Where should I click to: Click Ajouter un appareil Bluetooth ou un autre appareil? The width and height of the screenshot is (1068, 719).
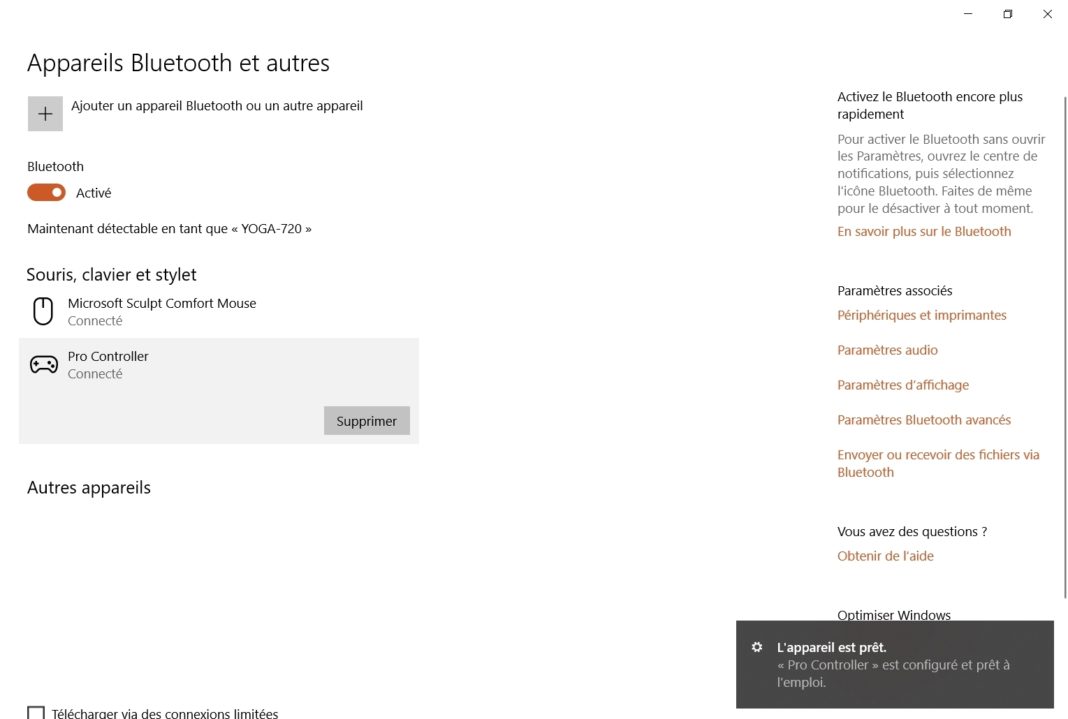pyautogui.click(x=217, y=106)
